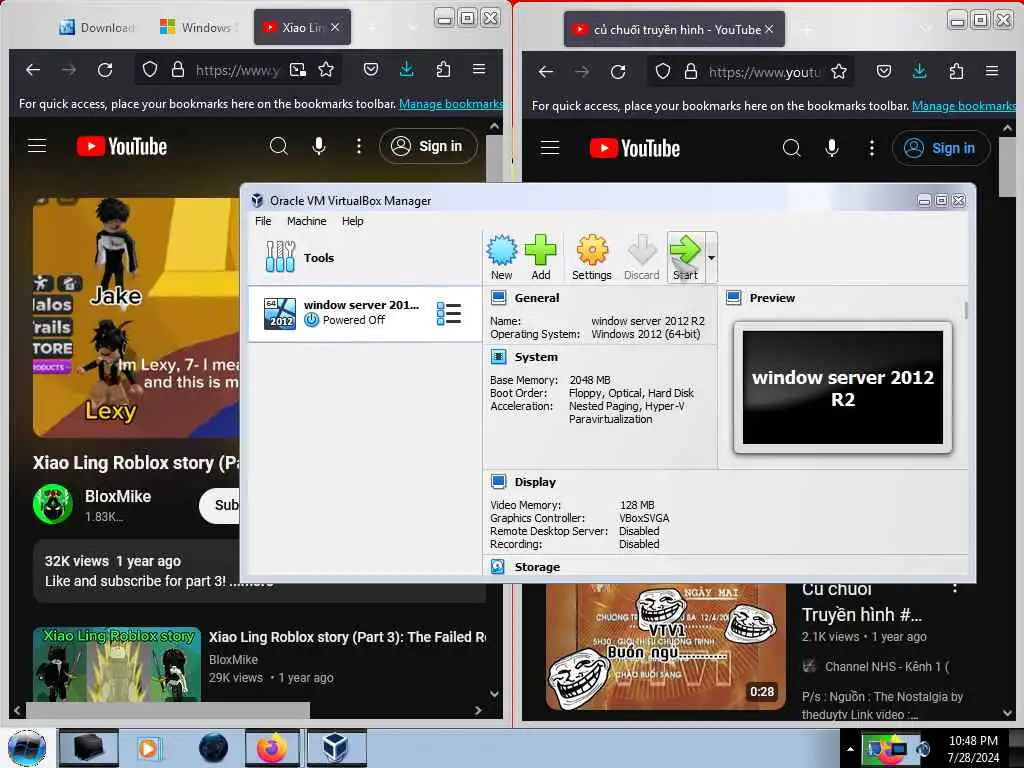Click the System section header
The image size is (1024, 768).
(536, 357)
